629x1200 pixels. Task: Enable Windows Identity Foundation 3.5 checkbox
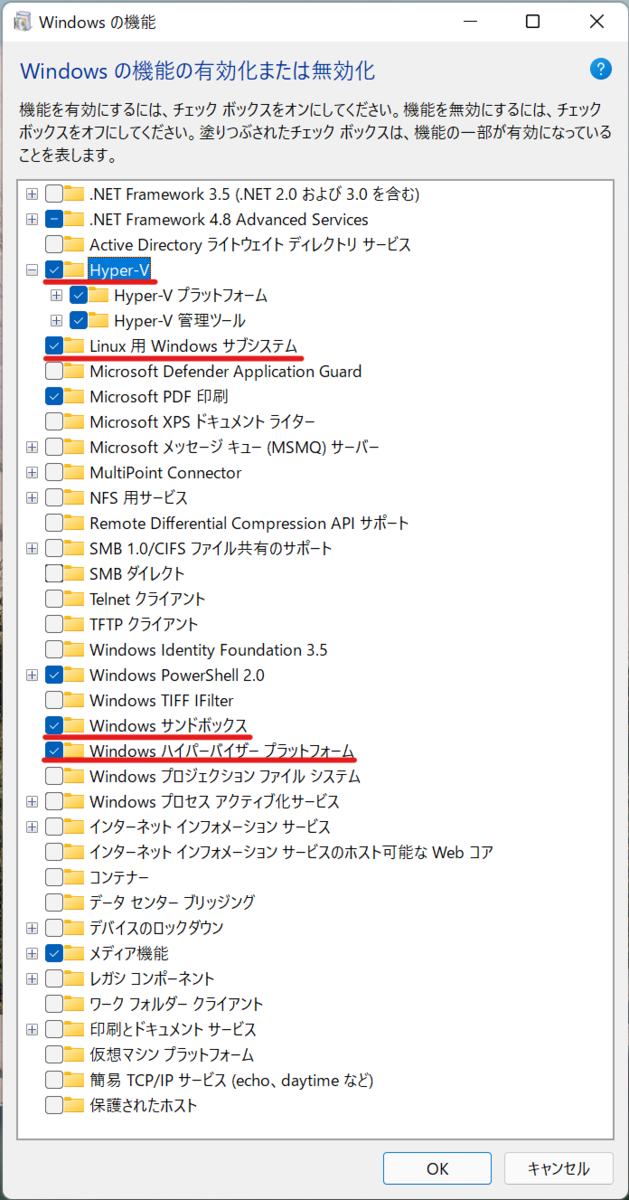pyautogui.click(x=54, y=649)
